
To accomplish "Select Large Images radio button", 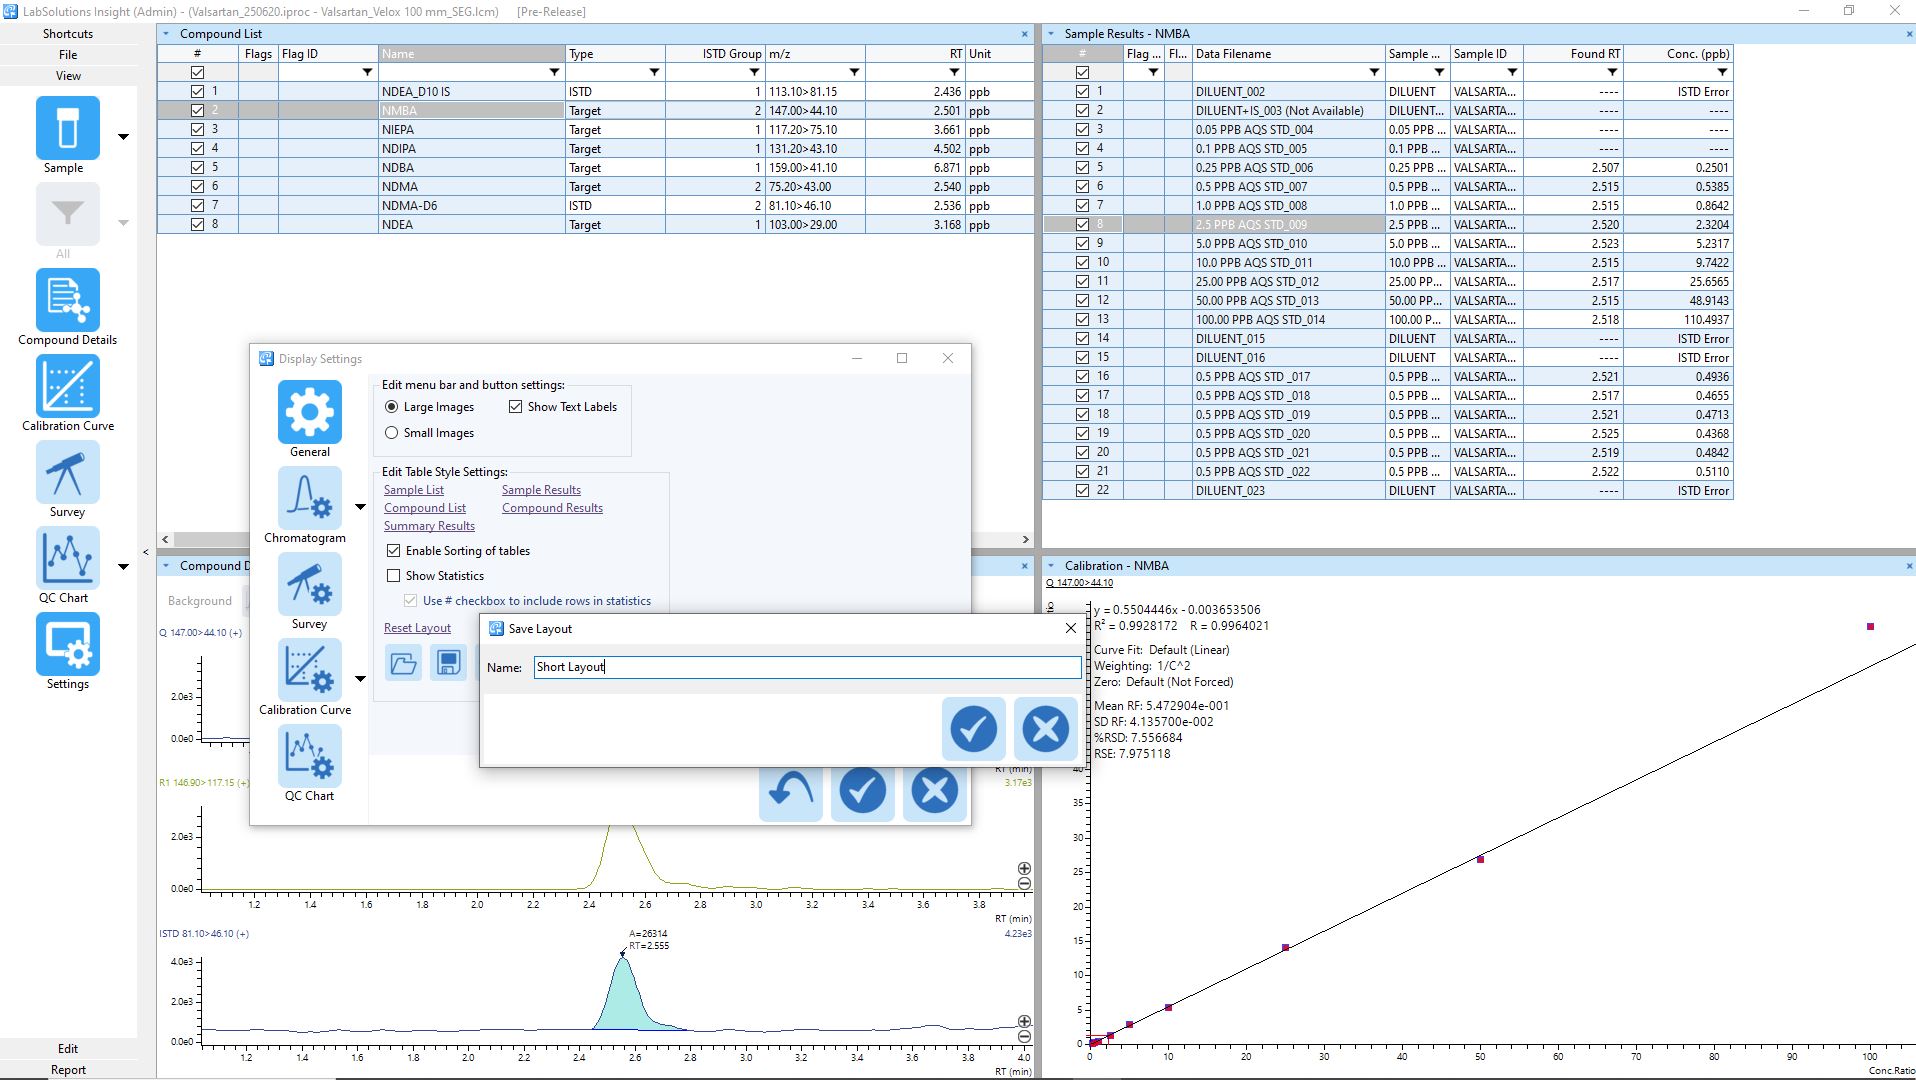I will [x=392, y=407].
